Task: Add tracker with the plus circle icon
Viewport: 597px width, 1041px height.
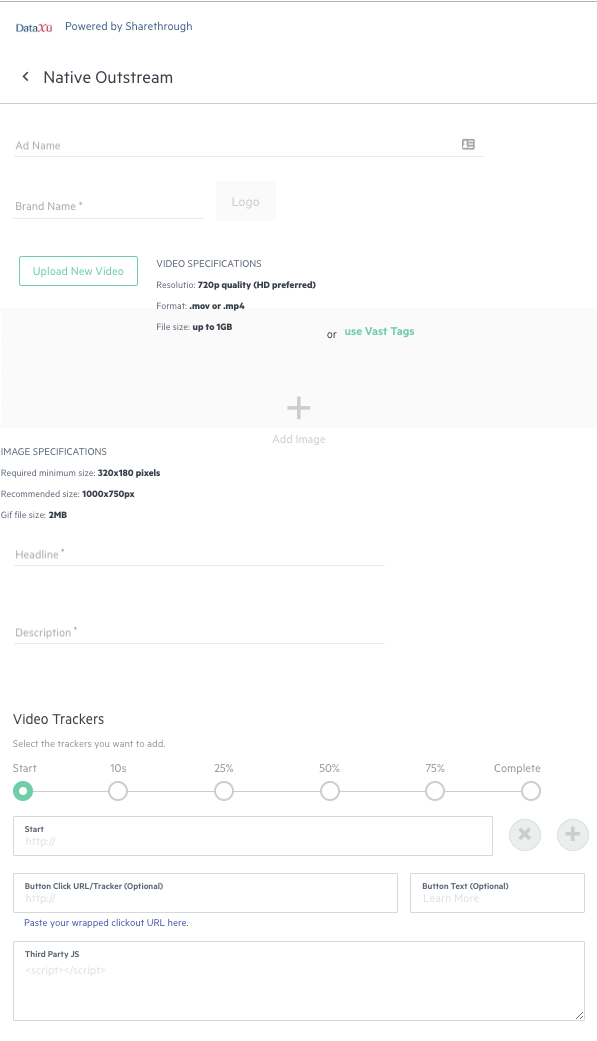Action: point(572,835)
